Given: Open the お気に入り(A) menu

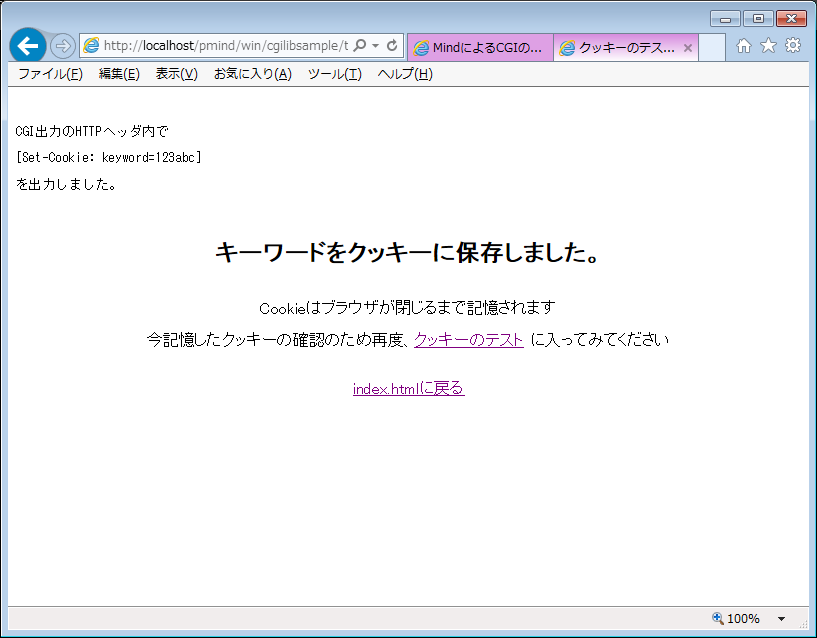Looking at the screenshot, I should coord(253,74).
